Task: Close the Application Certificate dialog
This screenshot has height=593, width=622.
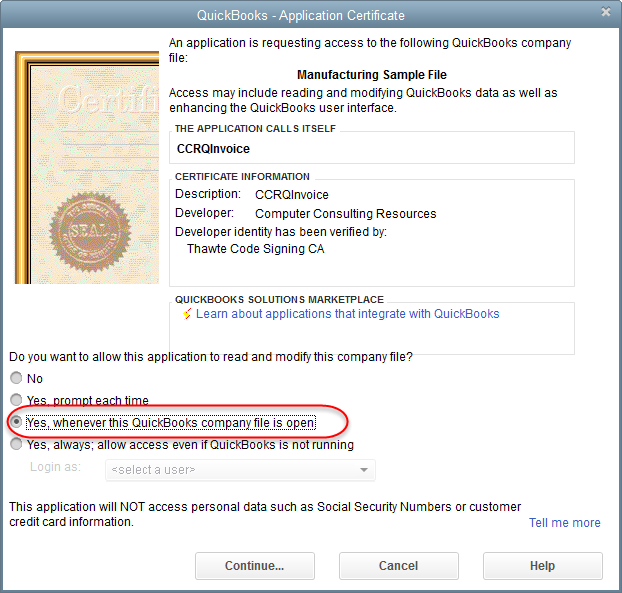Action: (606, 12)
